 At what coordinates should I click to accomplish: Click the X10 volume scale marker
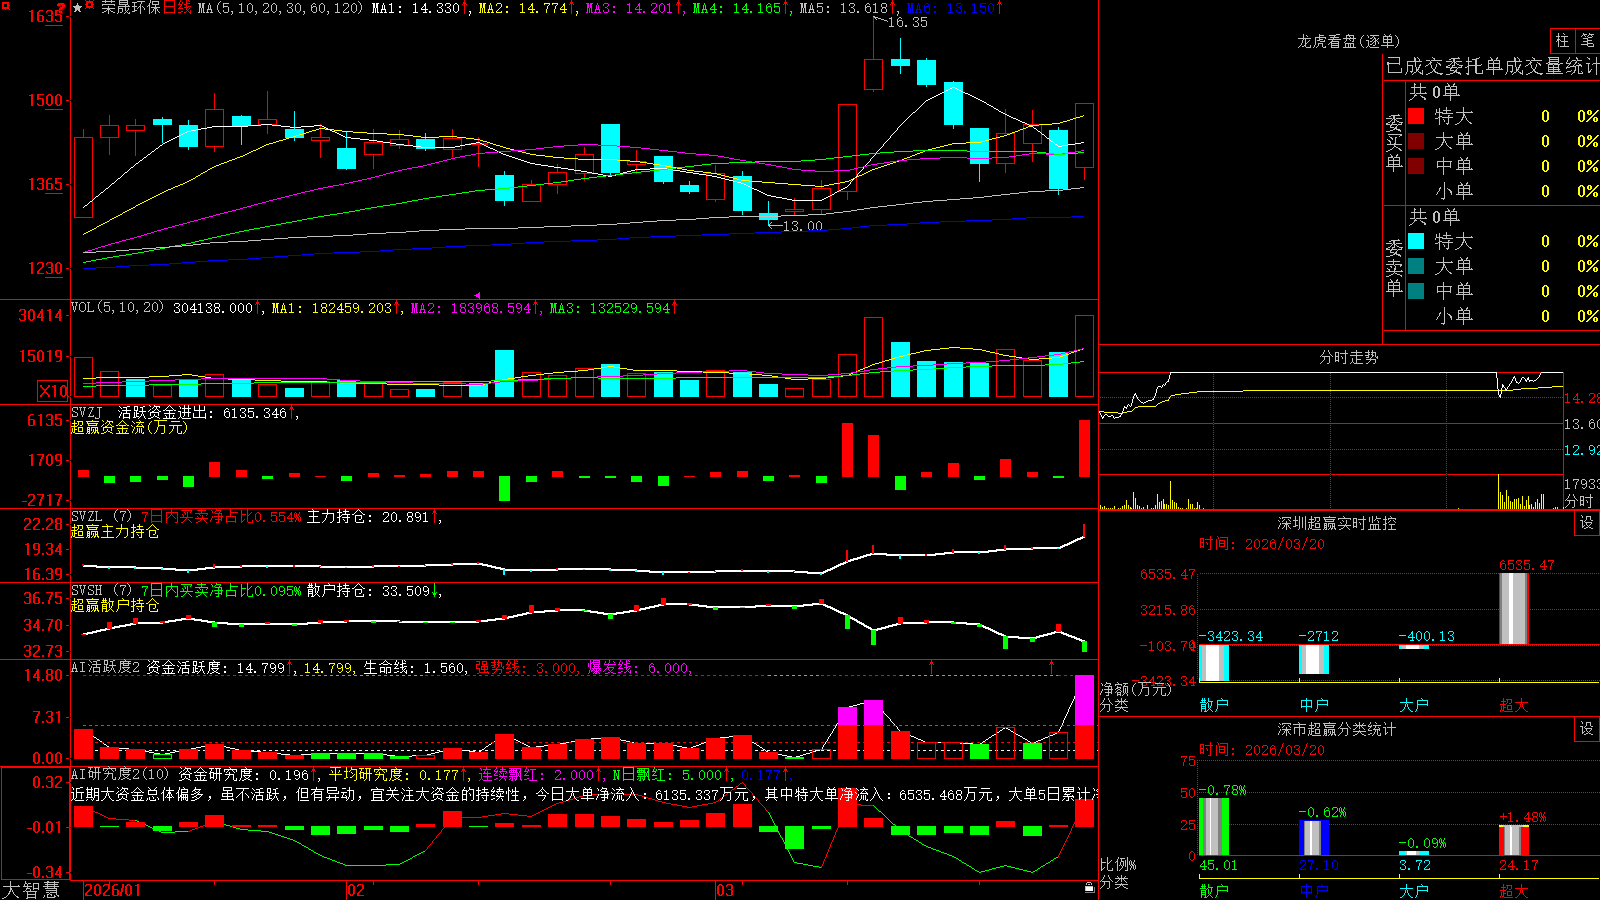pyautogui.click(x=53, y=391)
